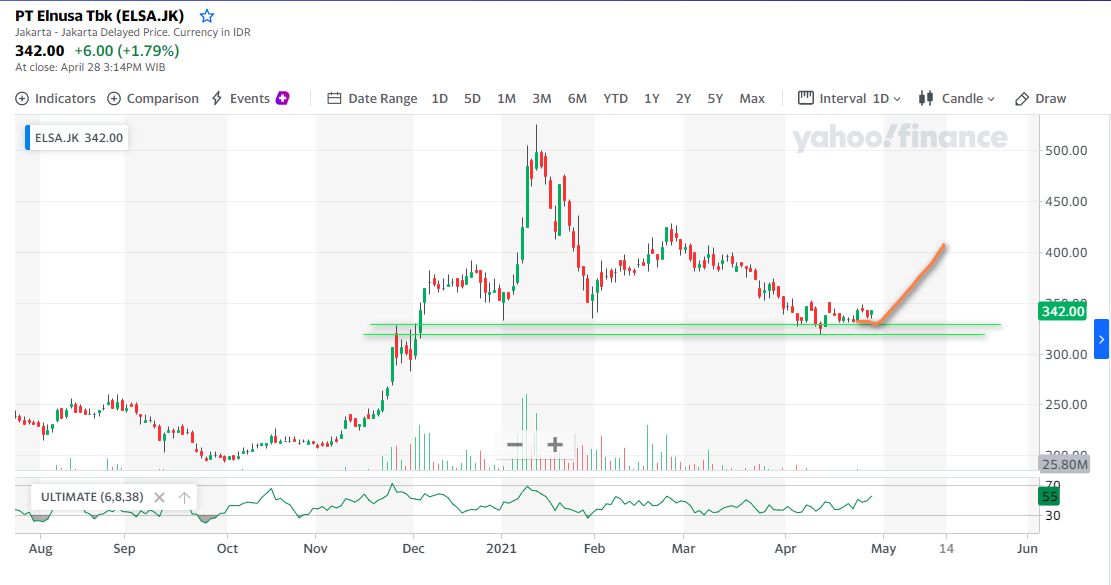Select the 3M range
The height and width of the screenshot is (585, 1111).
point(541,98)
